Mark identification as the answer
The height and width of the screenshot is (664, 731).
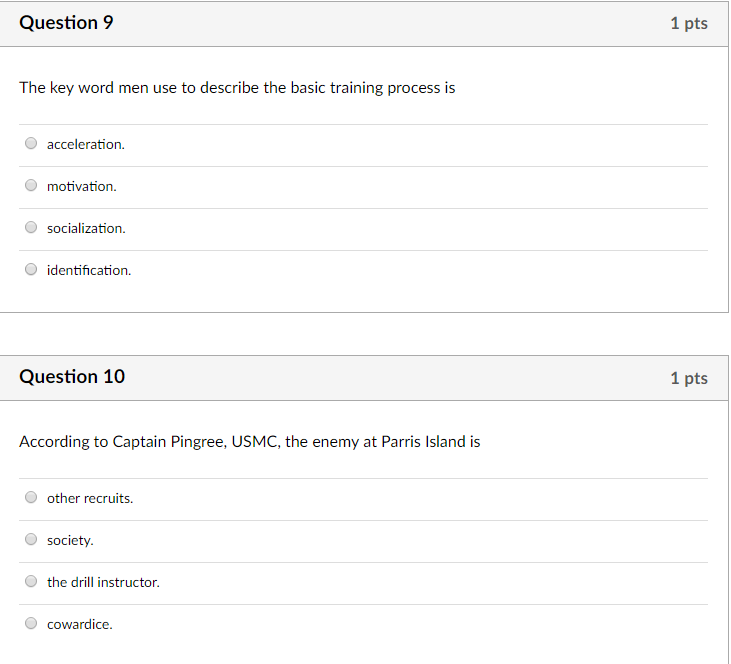(x=31, y=269)
